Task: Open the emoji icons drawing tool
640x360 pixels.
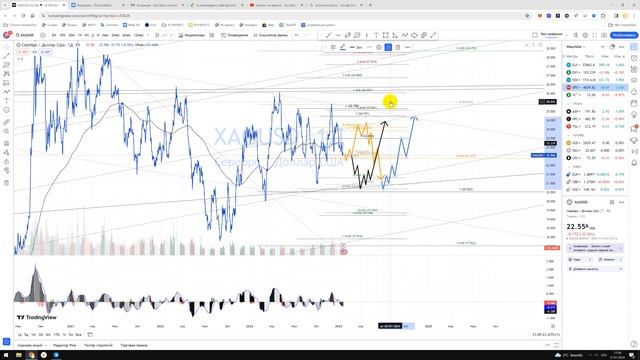Action: pyautogui.click(x=7, y=110)
